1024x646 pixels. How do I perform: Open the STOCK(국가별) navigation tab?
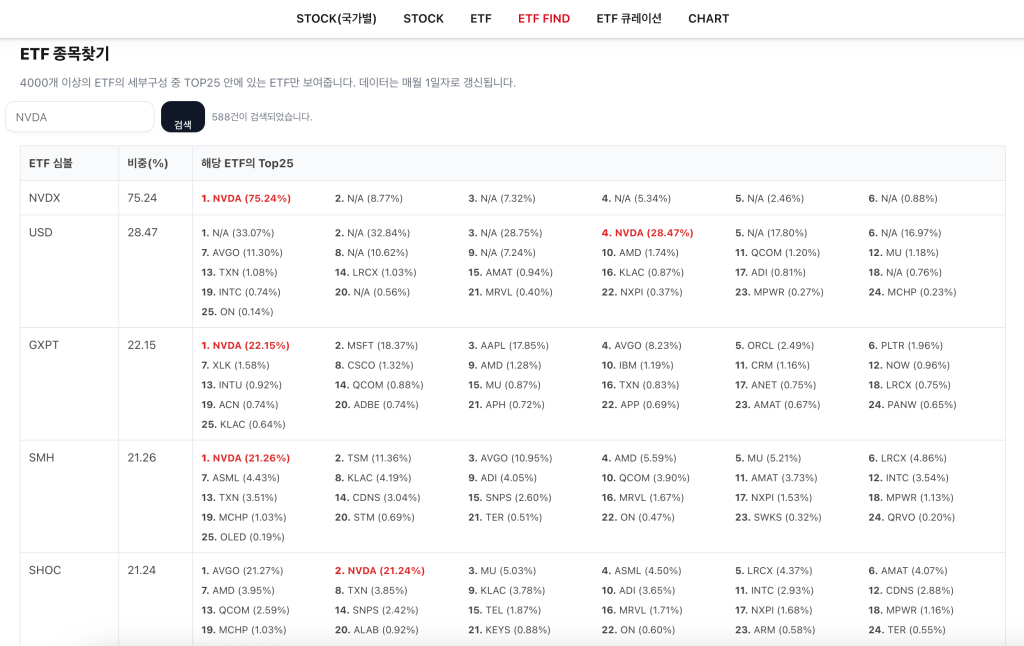coord(336,19)
